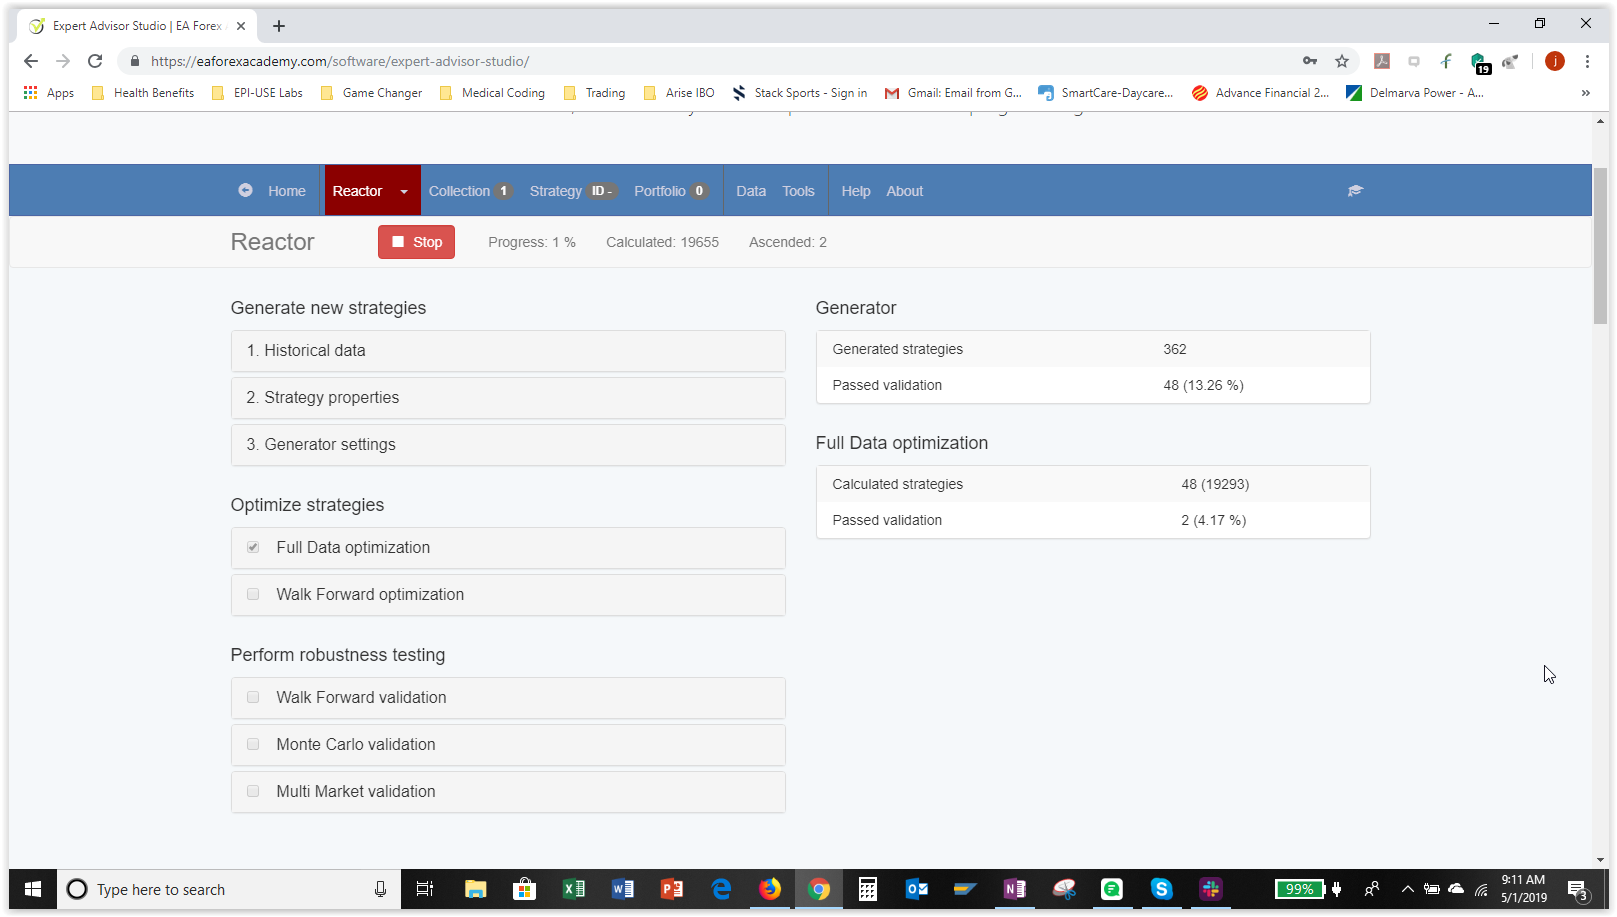Reload the page with the refresh icon
This screenshot has width=1617, height=917.
(x=95, y=61)
